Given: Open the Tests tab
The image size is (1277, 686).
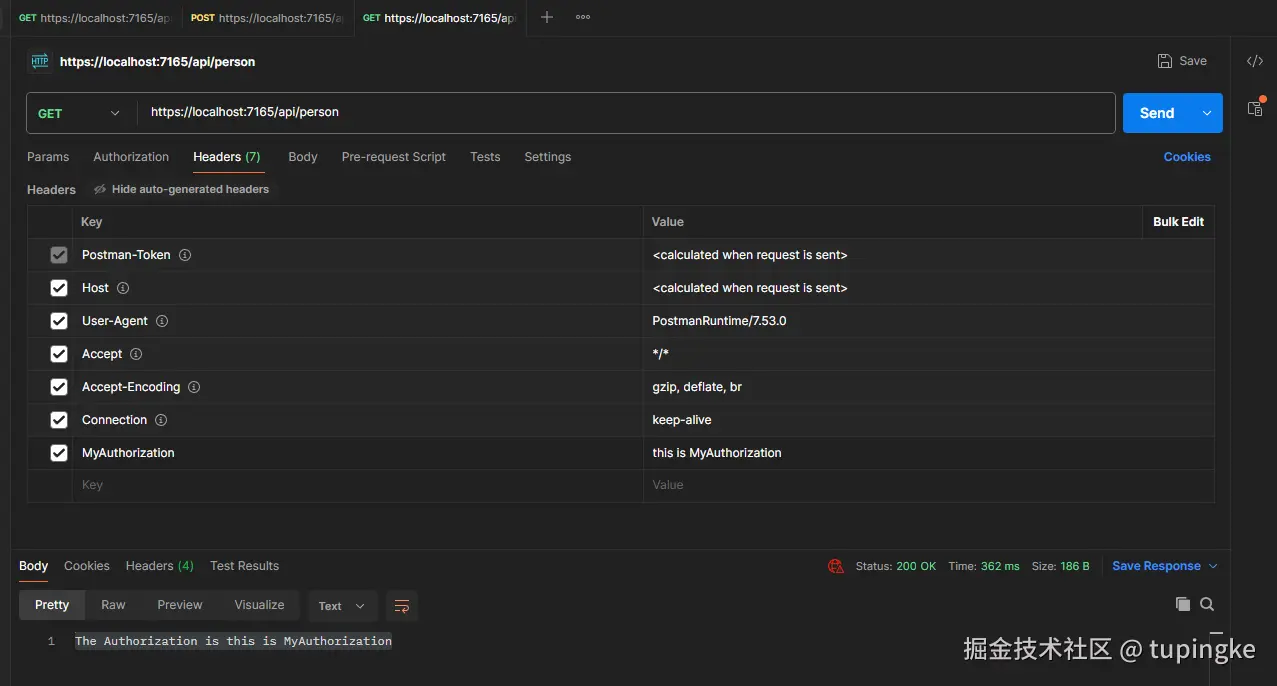Looking at the screenshot, I should 485,157.
